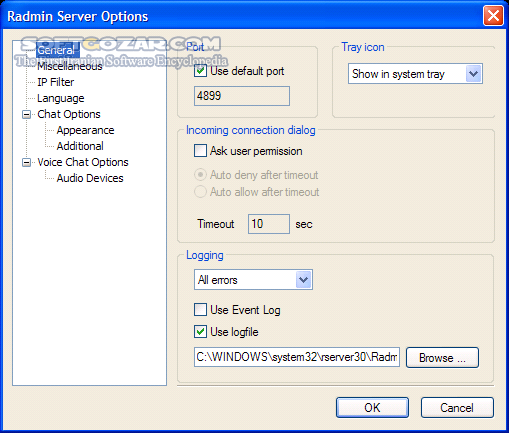Open the Tray icon dropdown
The height and width of the screenshot is (433, 509).
coord(415,74)
